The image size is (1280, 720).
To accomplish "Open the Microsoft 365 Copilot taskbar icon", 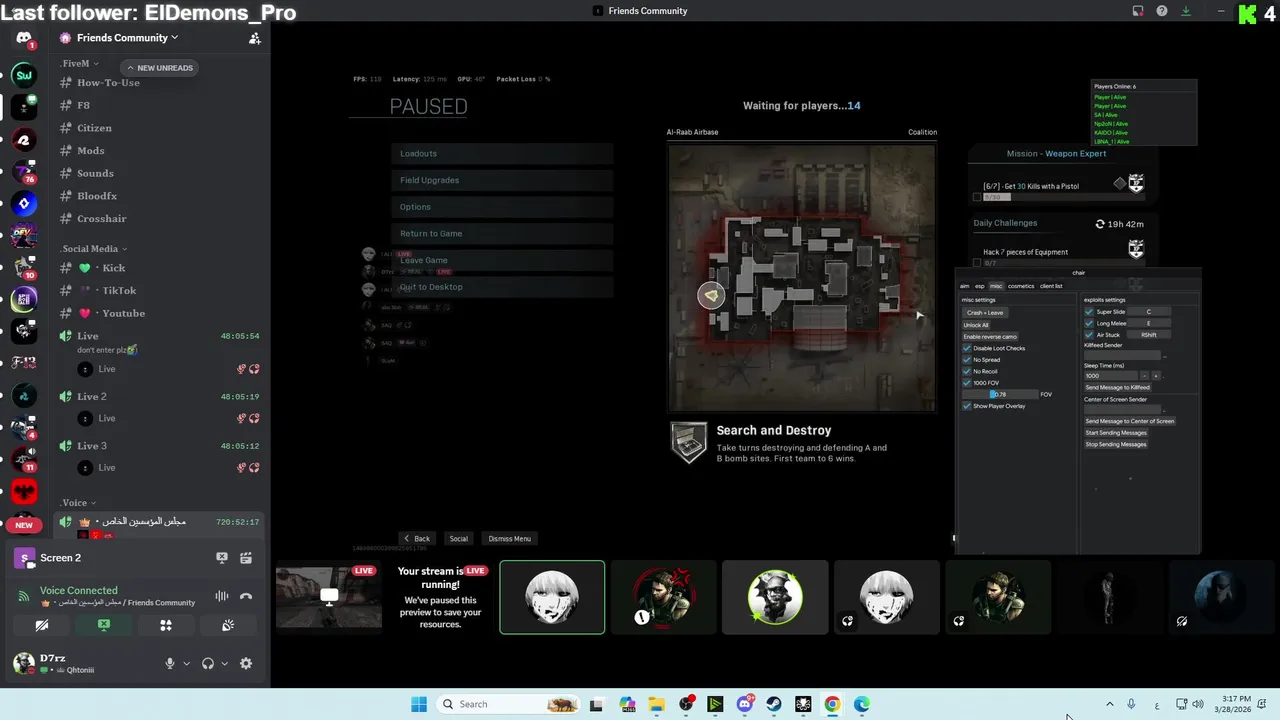I will [627, 704].
